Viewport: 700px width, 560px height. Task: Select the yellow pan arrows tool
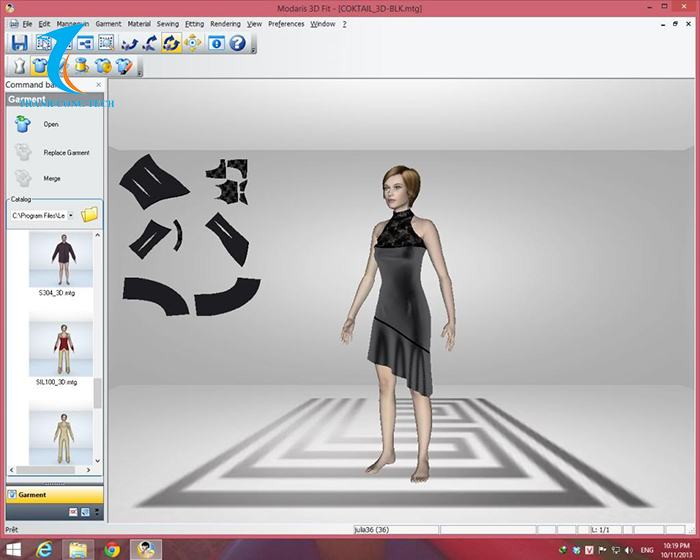tap(190, 43)
